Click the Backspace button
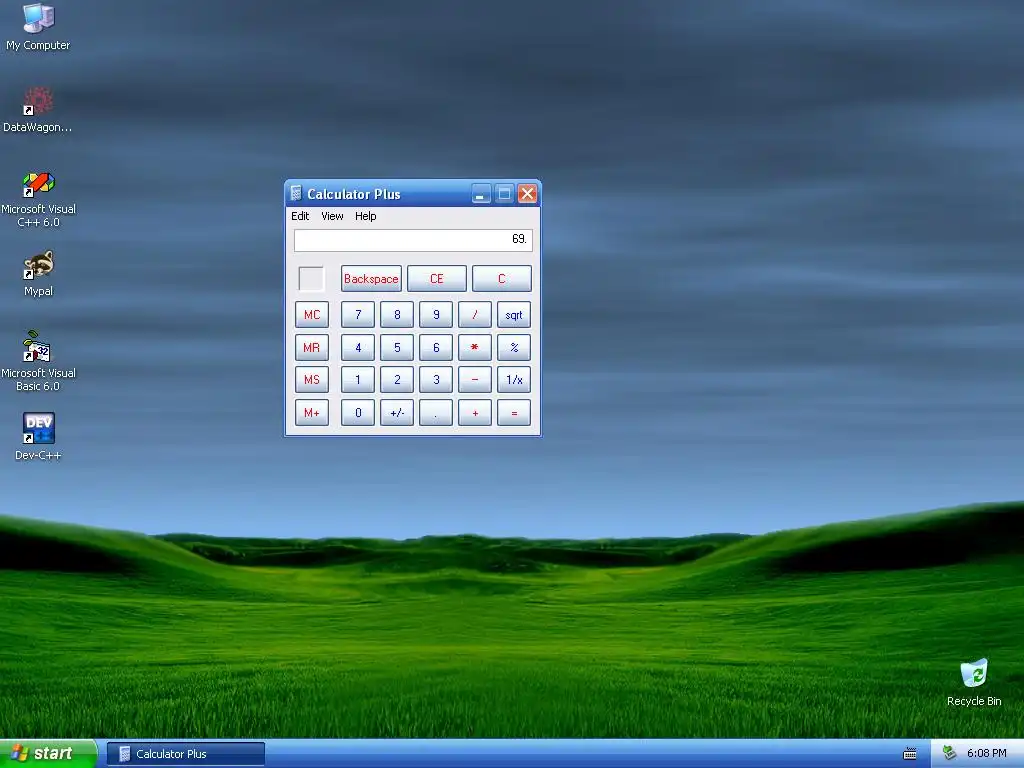Viewport: 1024px width, 768px height. [x=371, y=279]
